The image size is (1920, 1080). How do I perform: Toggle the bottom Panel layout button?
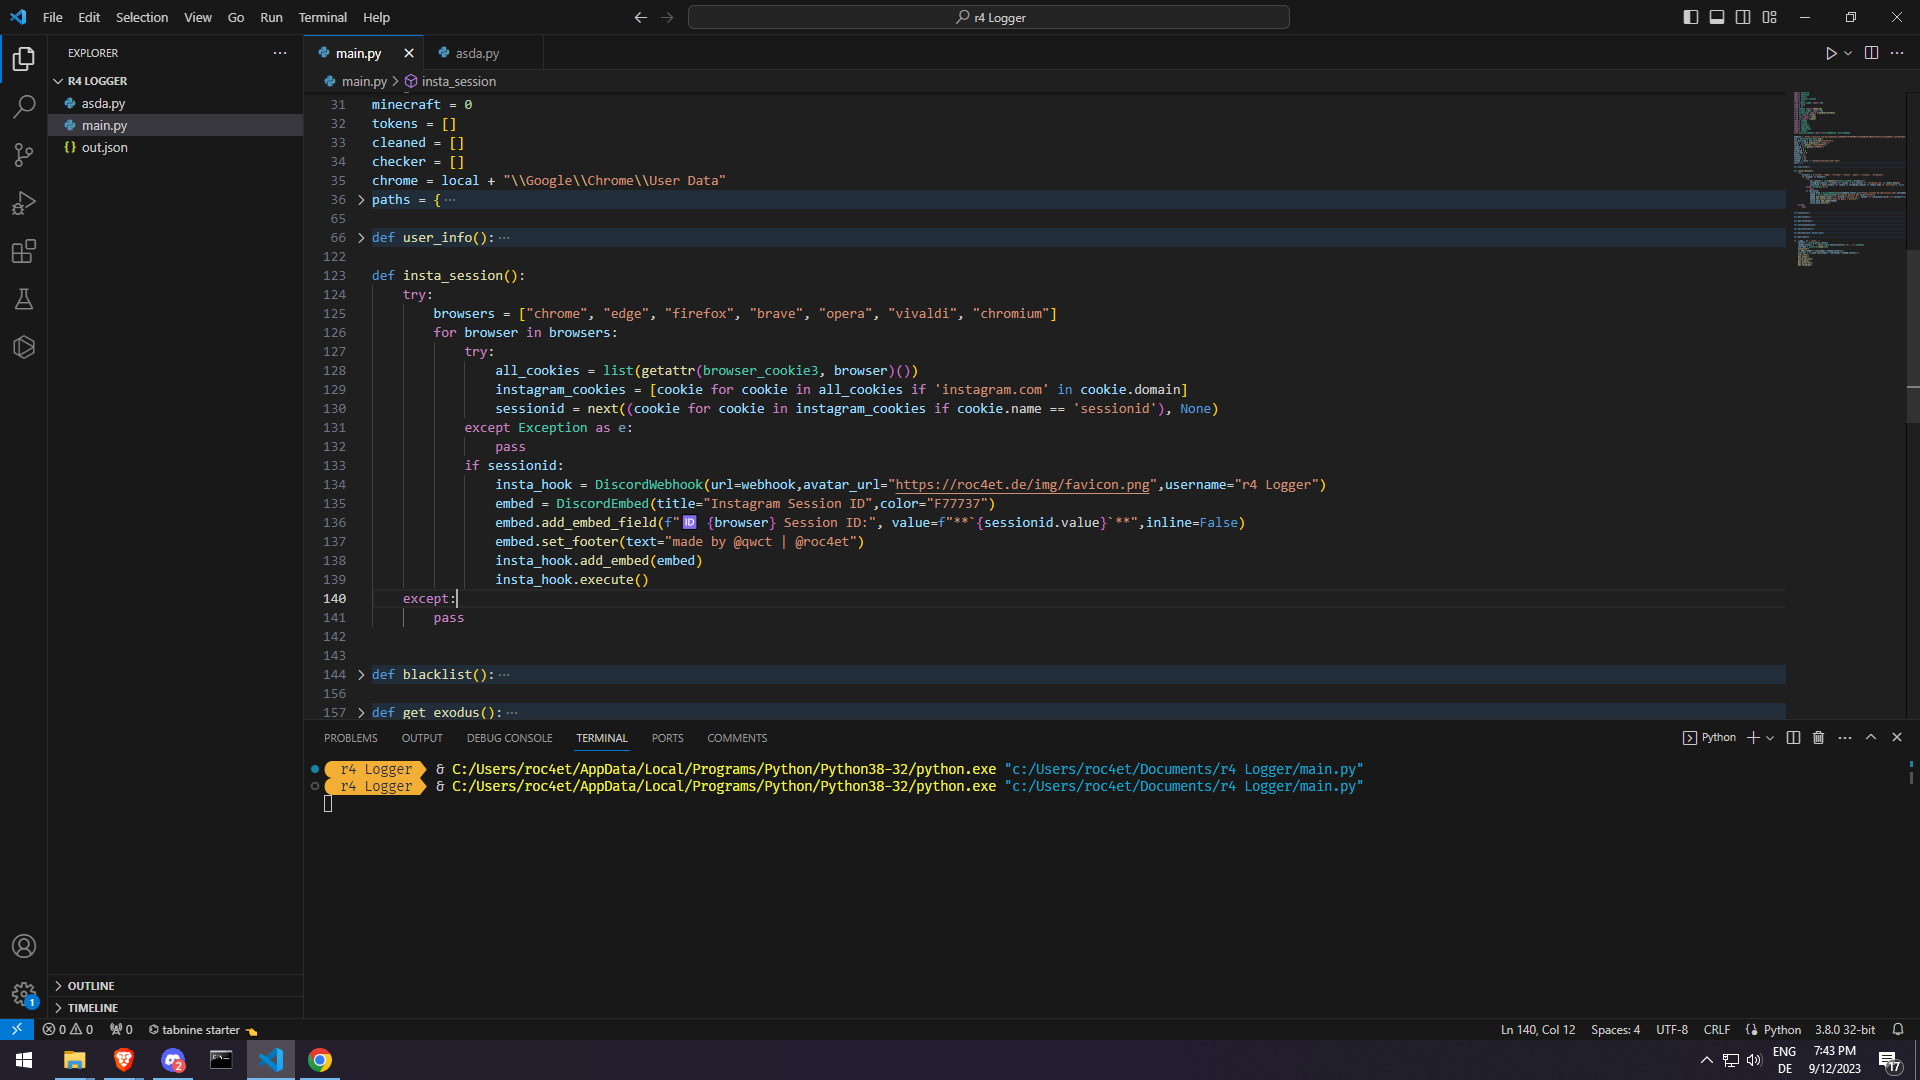1717,17
